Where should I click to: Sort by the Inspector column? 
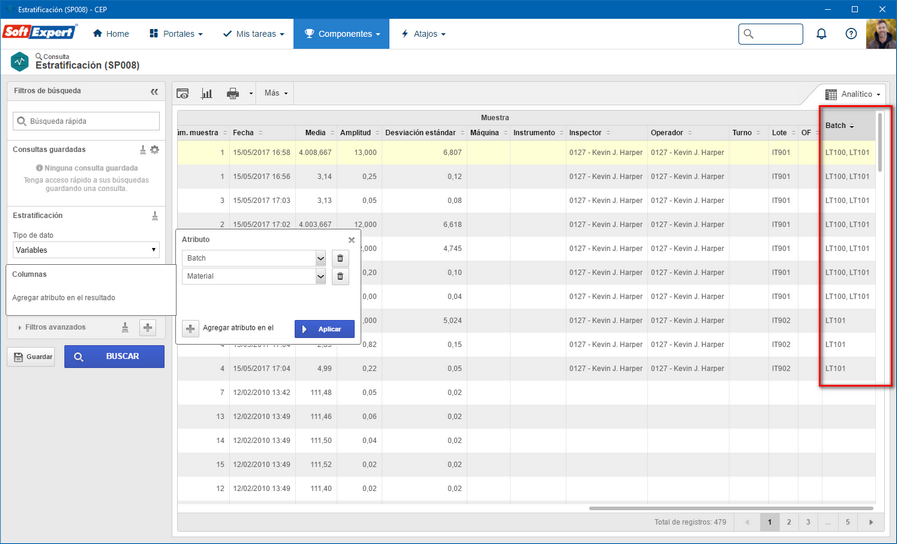pyautogui.click(x=606, y=133)
